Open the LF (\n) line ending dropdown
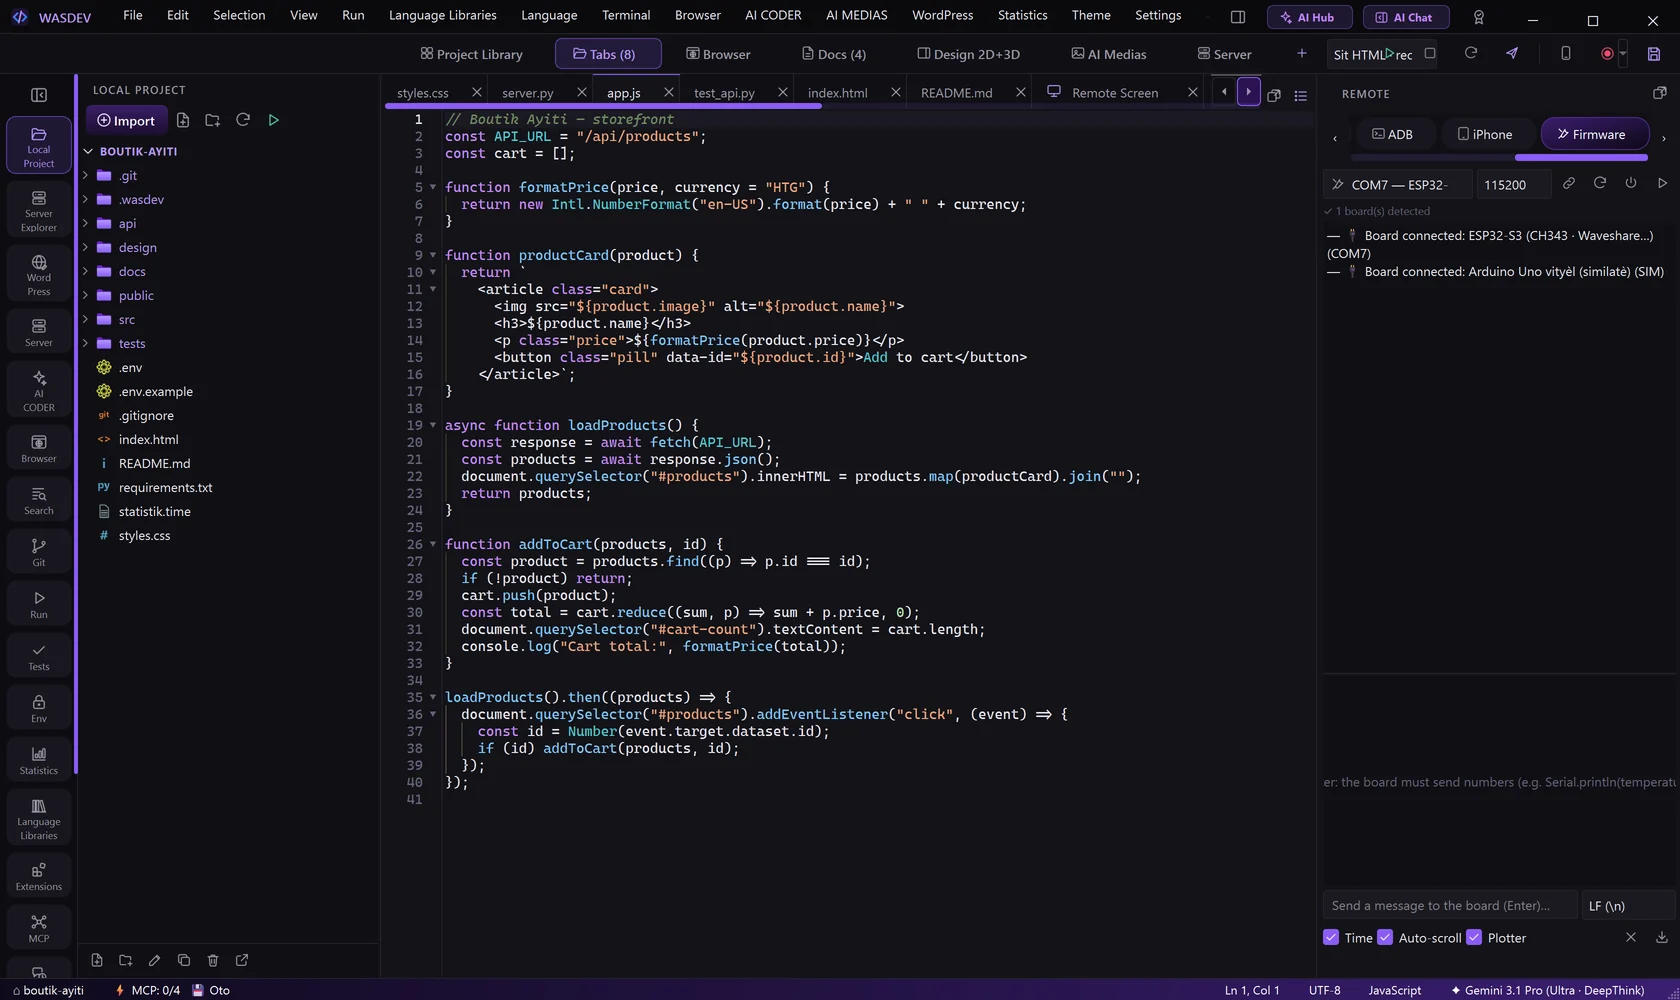This screenshot has width=1680, height=1000. point(1627,905)
